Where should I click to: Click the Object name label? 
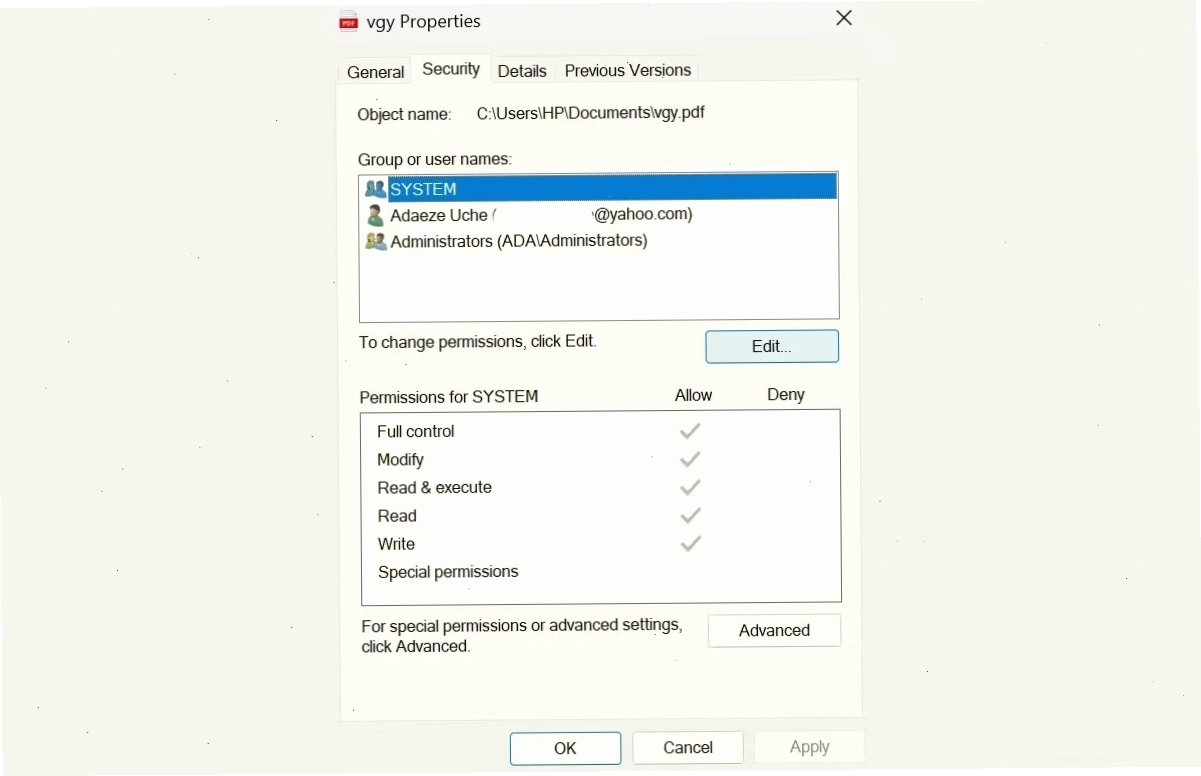[404, 115]
